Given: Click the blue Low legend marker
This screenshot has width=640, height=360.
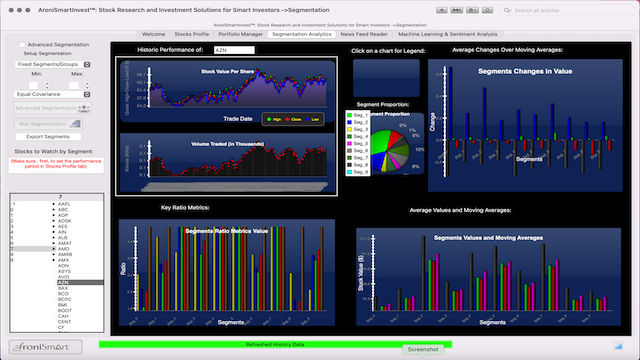Looking at the screenshot, I should tap(307, 119).
